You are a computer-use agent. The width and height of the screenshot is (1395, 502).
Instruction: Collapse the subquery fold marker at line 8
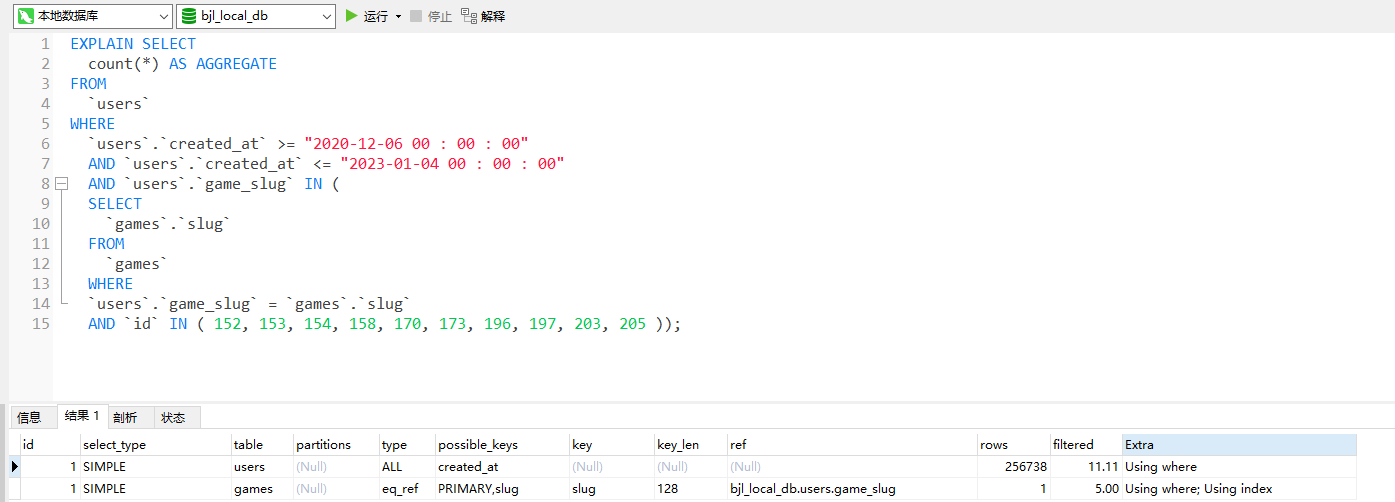point(62,184)
